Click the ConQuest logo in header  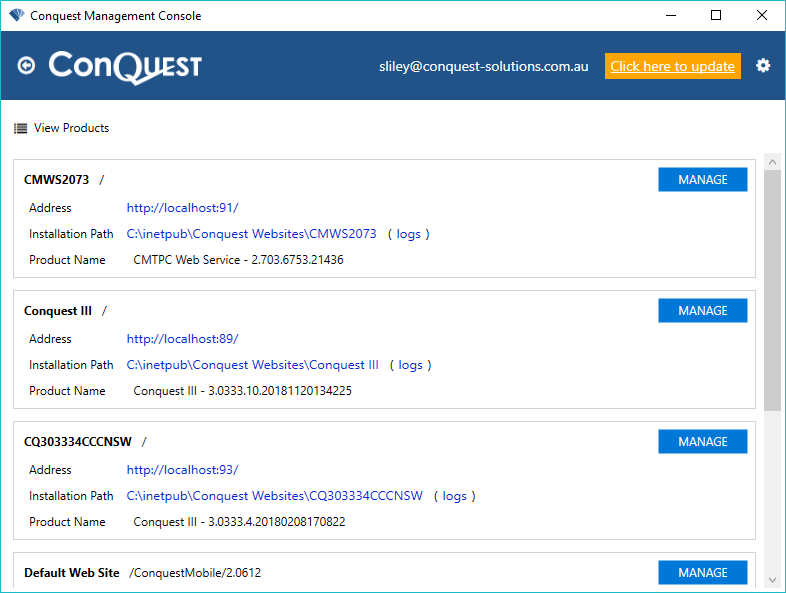125,67
